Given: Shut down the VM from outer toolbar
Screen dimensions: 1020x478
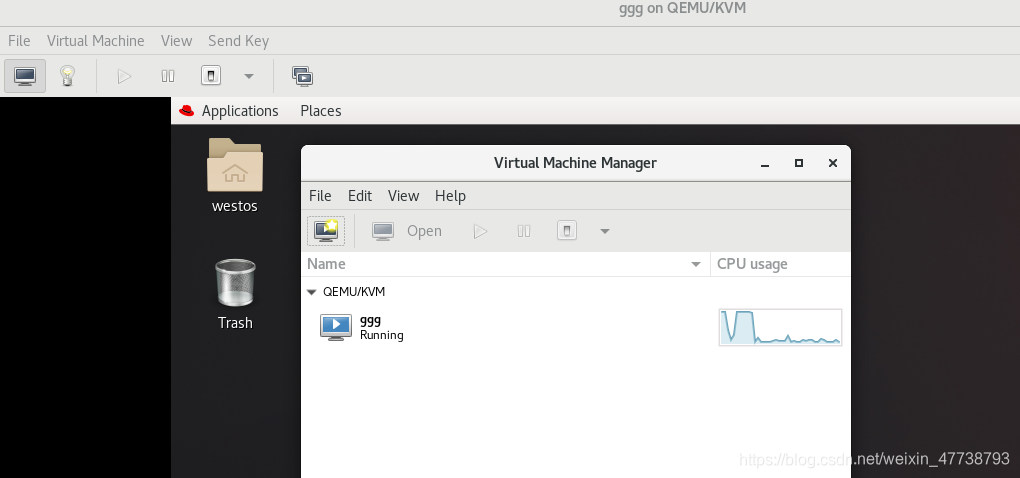Looking at the screenshot, I should click(211, 76).
